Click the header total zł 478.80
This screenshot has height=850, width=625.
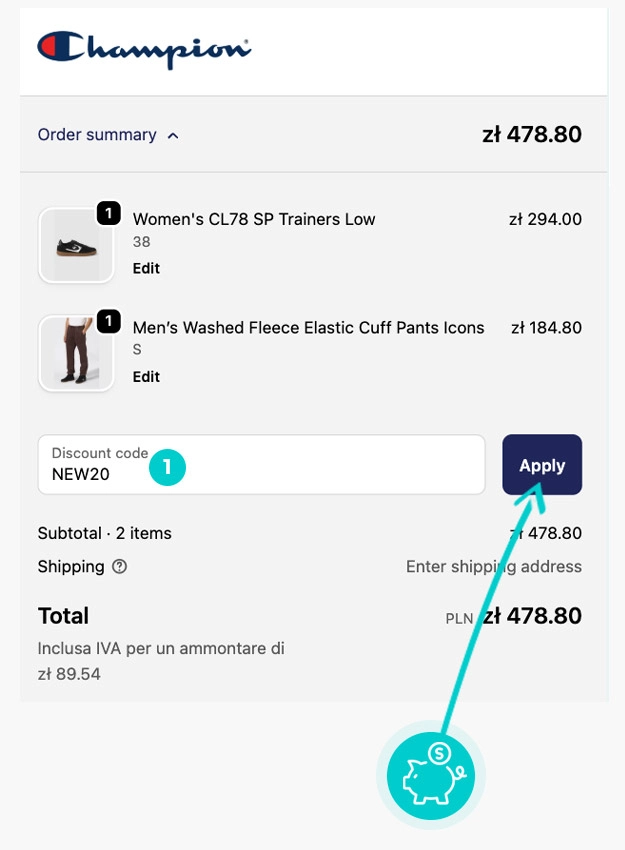point(531,134)
